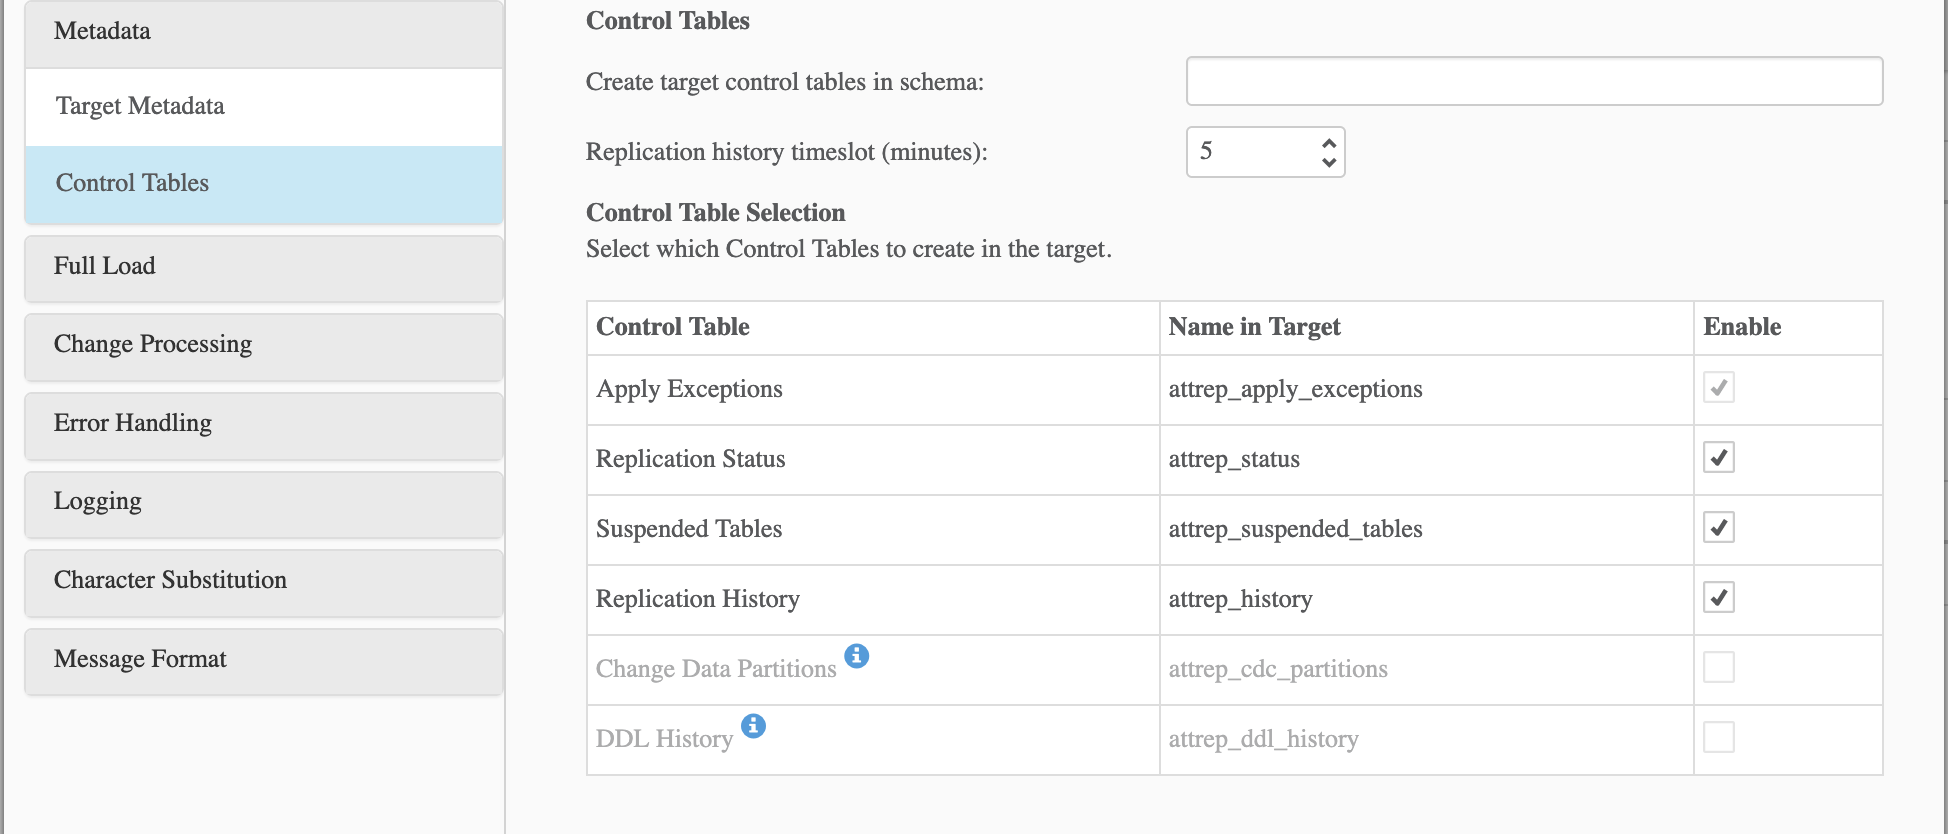1948x834 pixels.
Task: Check the Change Data Partitions checkbox
Action: pyautogui.click(x=1718, y=668)
